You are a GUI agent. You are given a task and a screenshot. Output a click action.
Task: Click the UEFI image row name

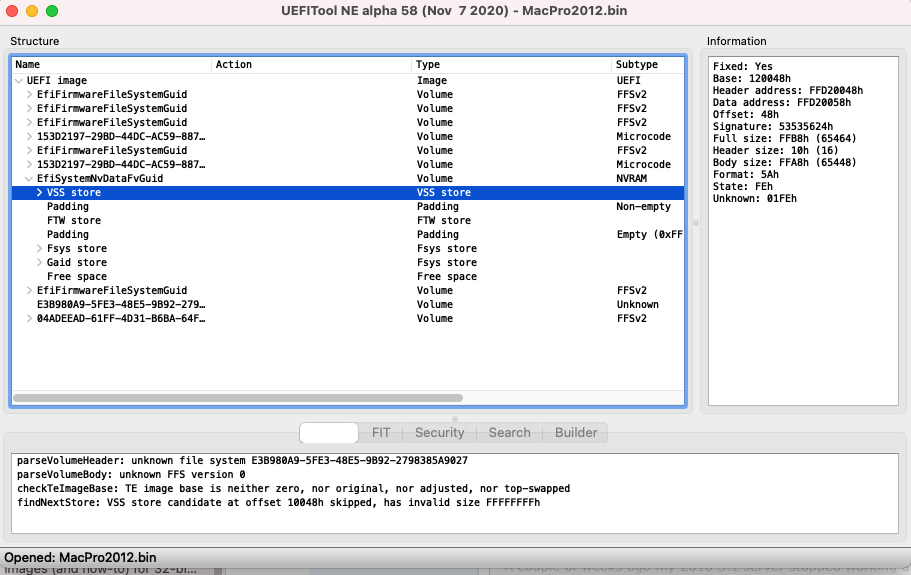[x=57, y=81]
